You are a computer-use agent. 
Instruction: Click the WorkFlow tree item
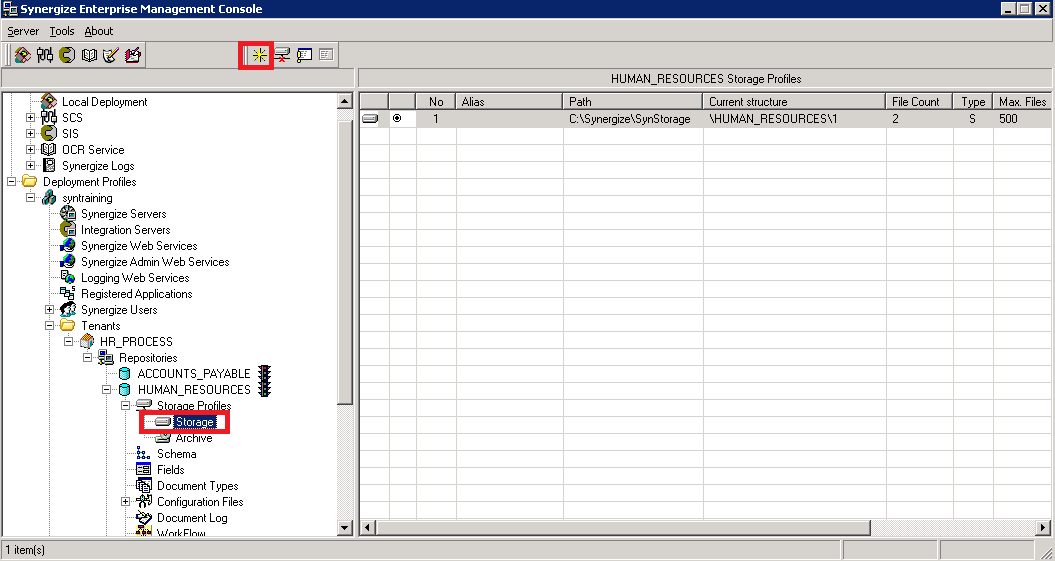point(181,533)
